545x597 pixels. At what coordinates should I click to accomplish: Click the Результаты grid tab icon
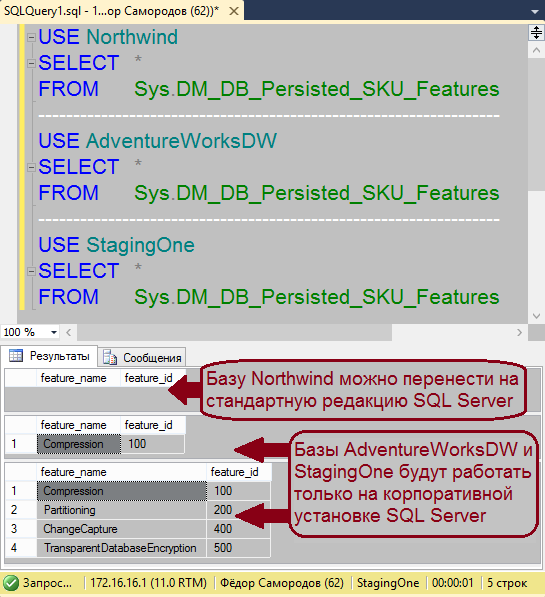[x=16, y=356]
